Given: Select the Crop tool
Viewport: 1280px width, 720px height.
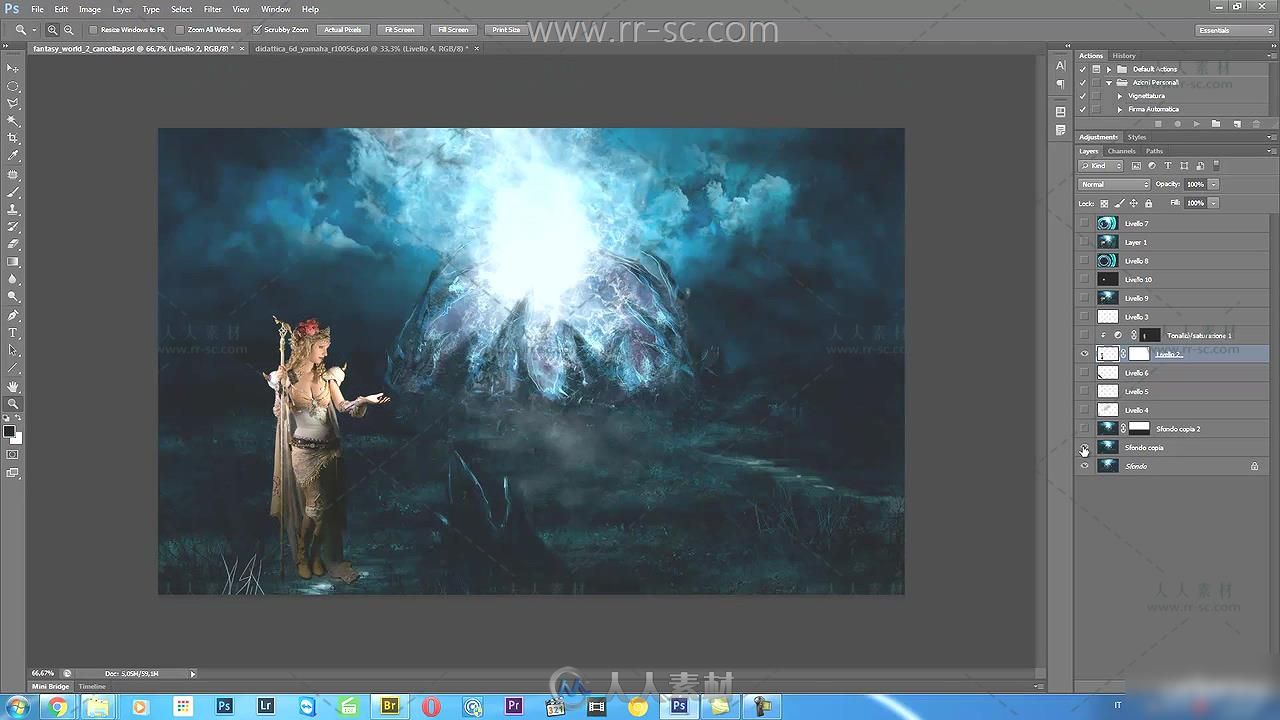Looking at the screenshot, I should tap(13, 138).
